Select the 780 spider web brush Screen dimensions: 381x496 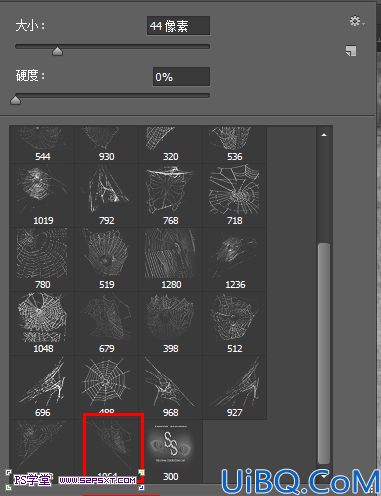click(42, 259)
